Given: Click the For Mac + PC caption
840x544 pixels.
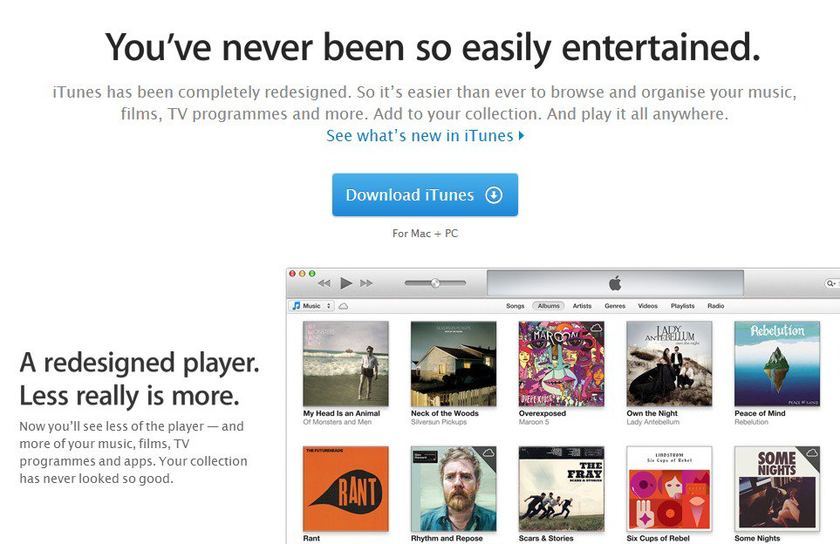Looking at the screenshot, I should pyautogui.click(x=425, y=233).
